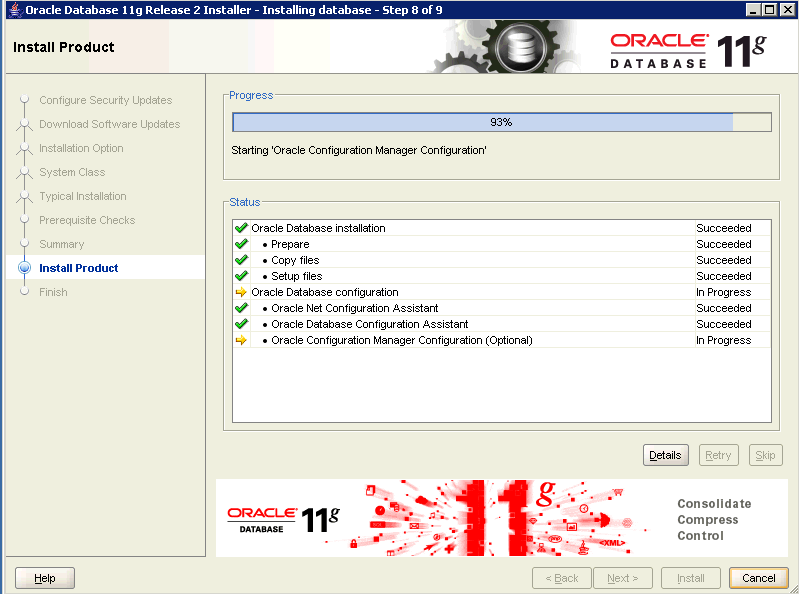Screen dimensions: 799x594
Task: Click the Help button
Action: pyautogui.click(x=45, y=578)
